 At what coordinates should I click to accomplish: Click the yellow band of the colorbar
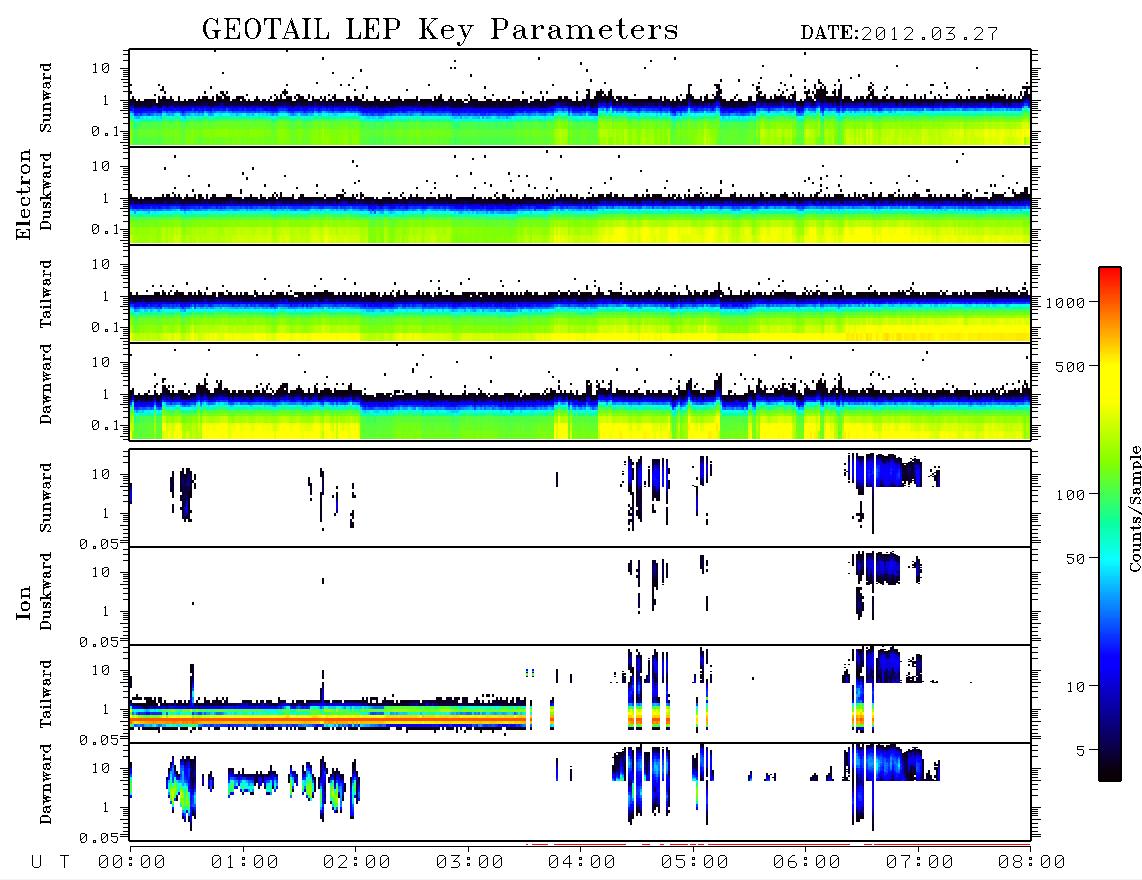coord(1110,379)
